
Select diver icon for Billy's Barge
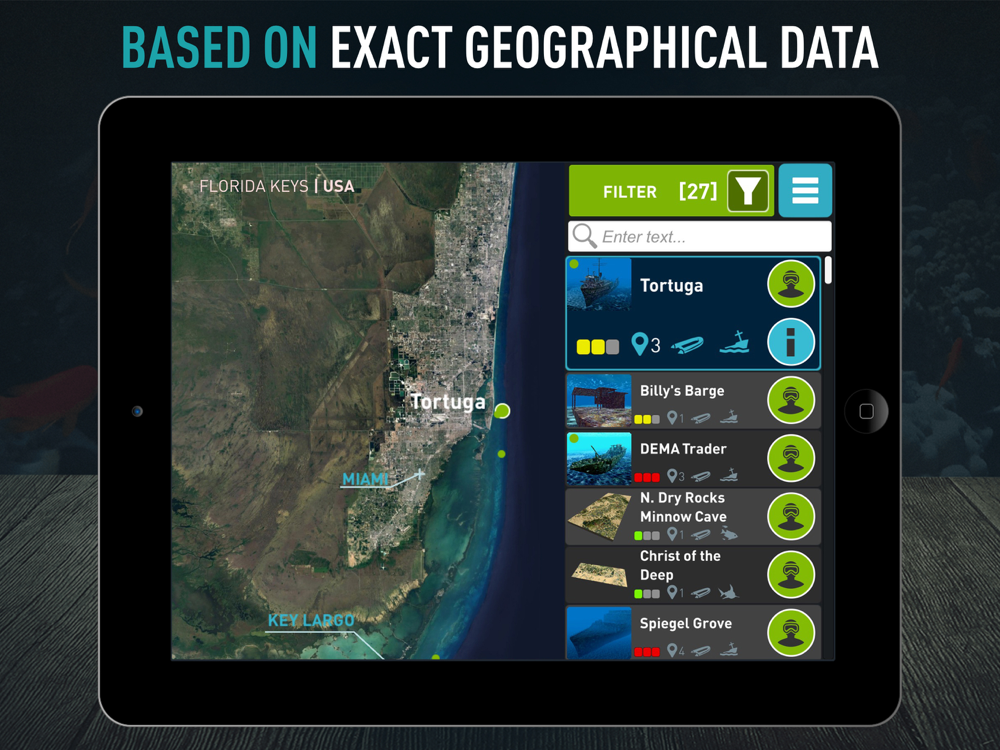point(791,400)
